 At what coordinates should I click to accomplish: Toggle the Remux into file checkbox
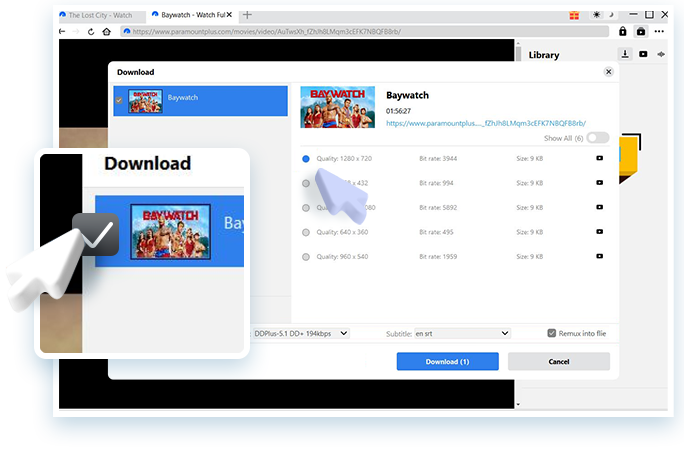551,333
